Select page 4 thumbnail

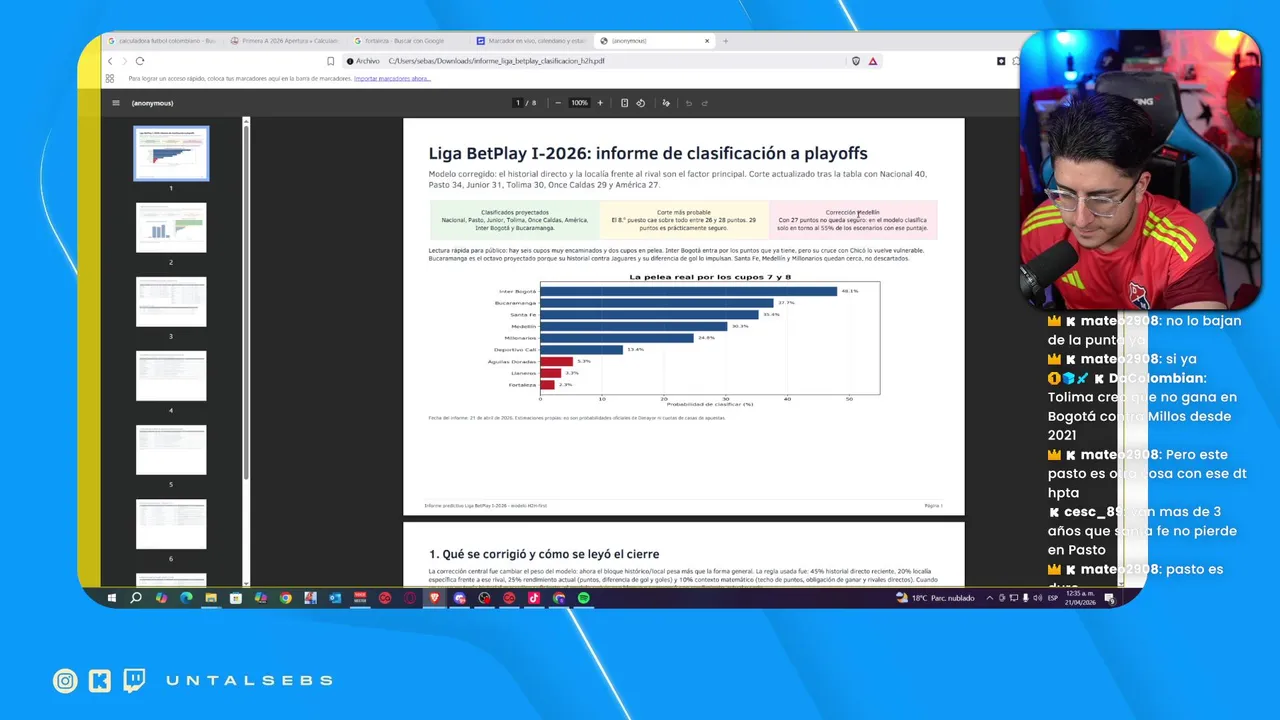click(x=171, y=375)
